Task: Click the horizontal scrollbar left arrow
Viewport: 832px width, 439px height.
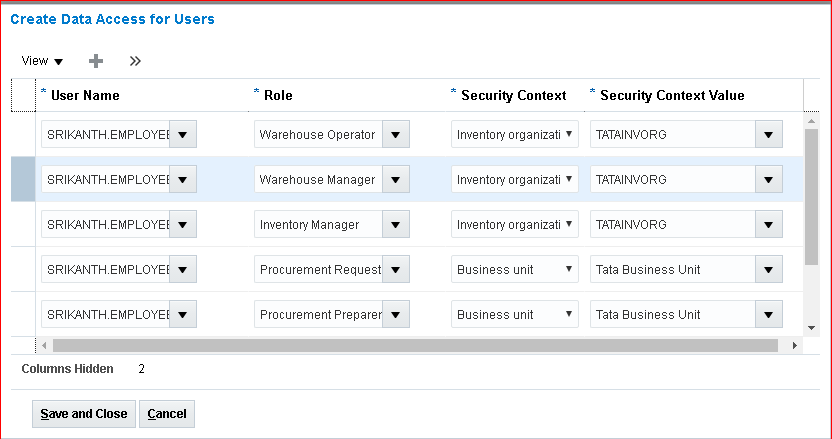Action: pyautogui.click(x=43, y=345)
